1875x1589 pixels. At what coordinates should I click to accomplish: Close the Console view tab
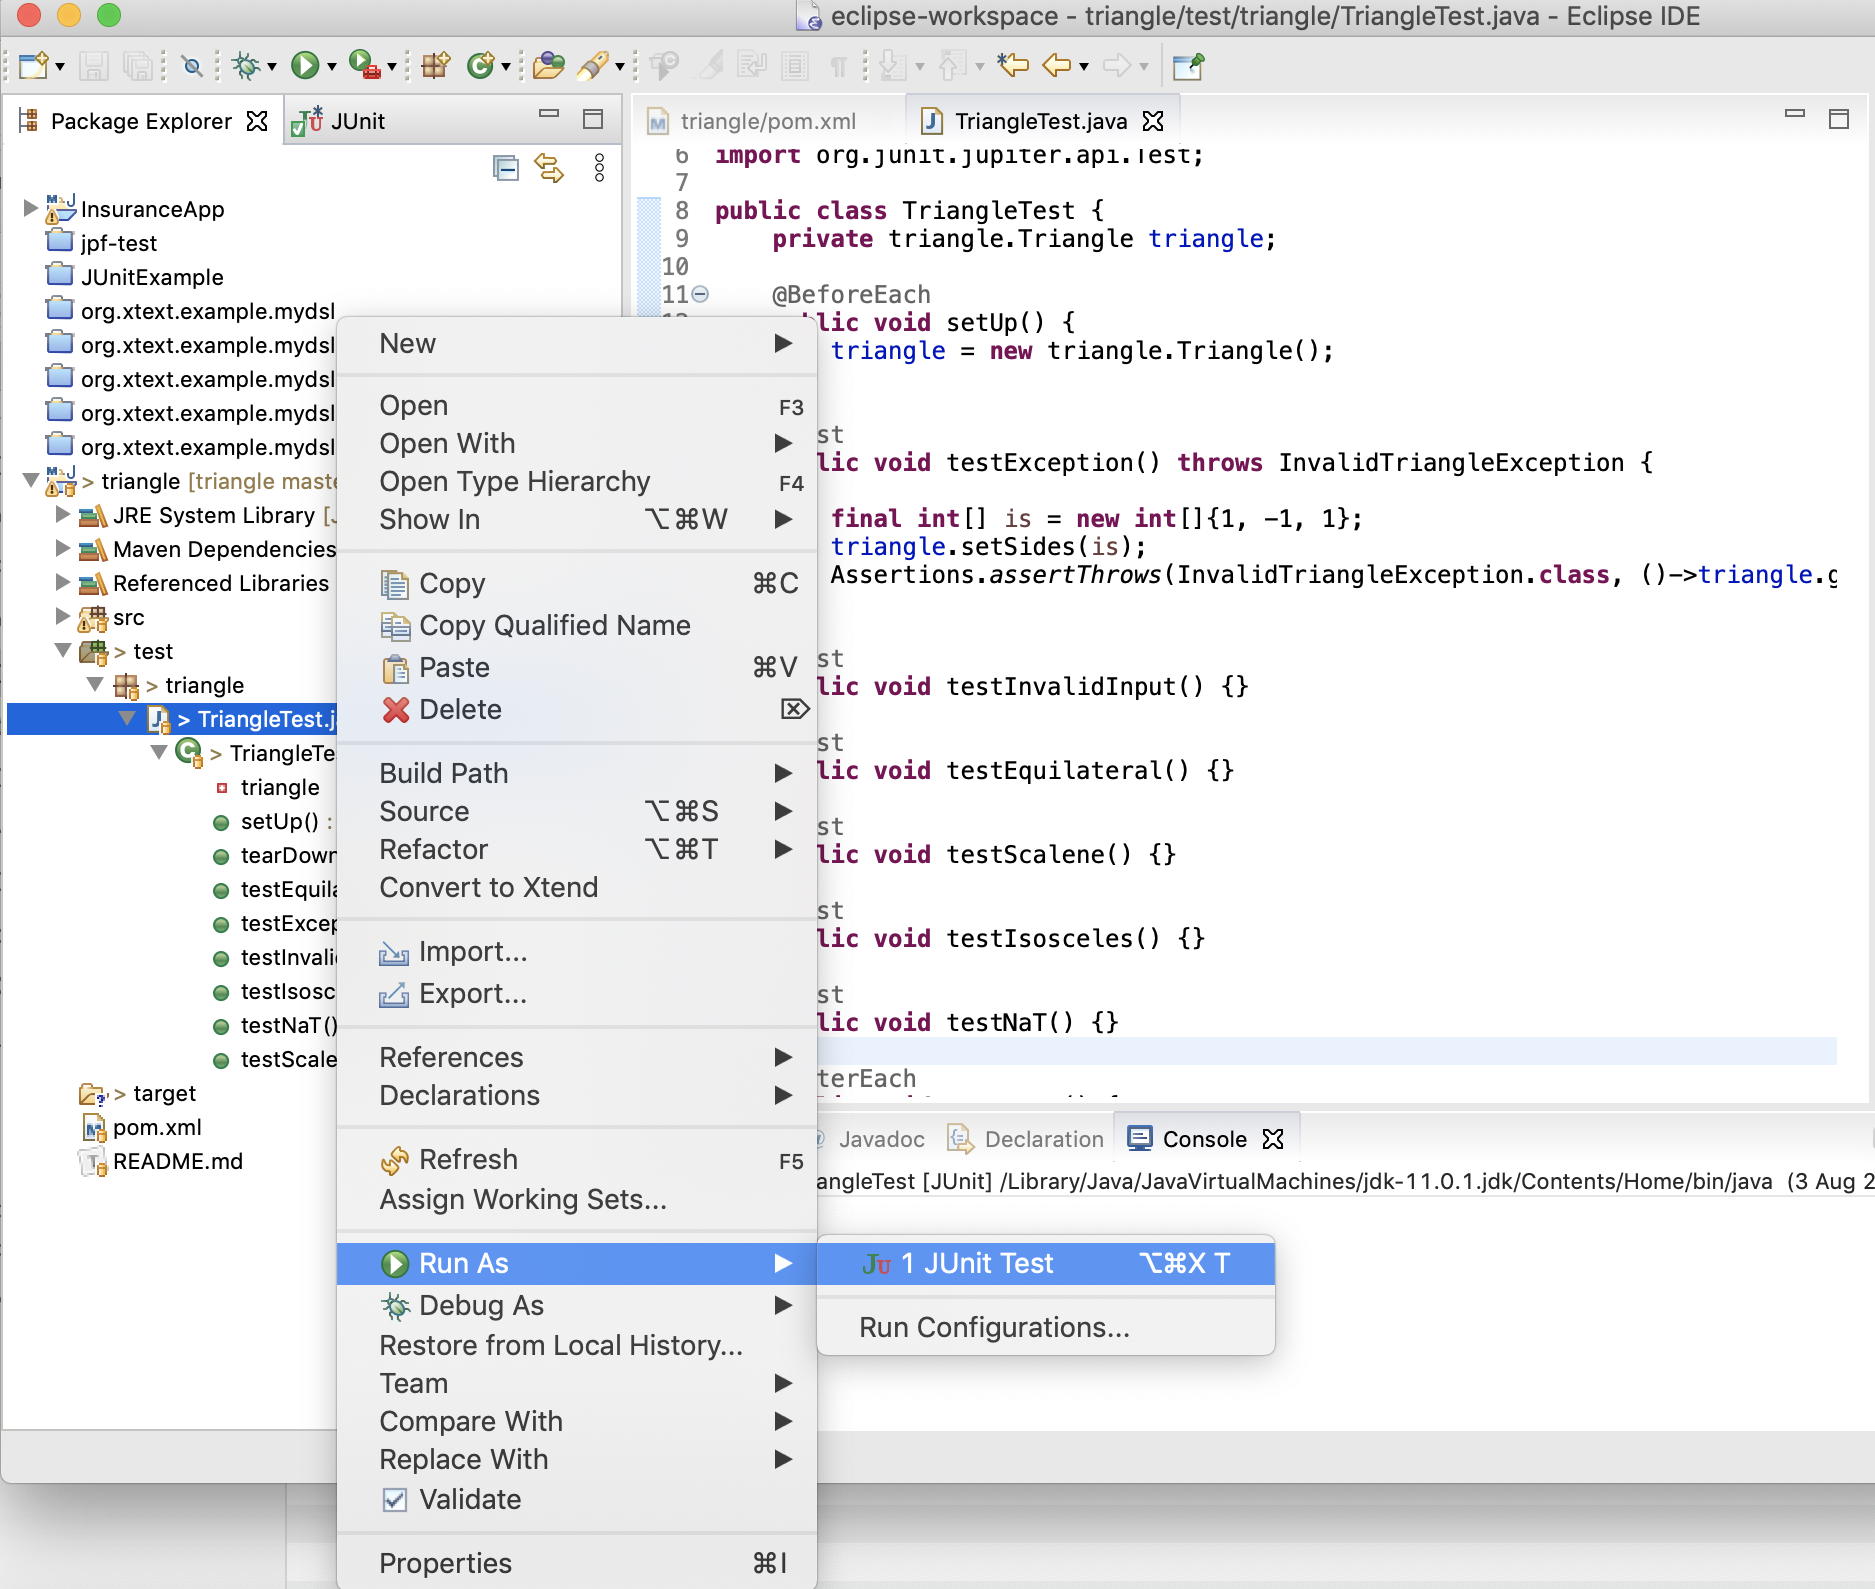[x=1273, y=1139]
